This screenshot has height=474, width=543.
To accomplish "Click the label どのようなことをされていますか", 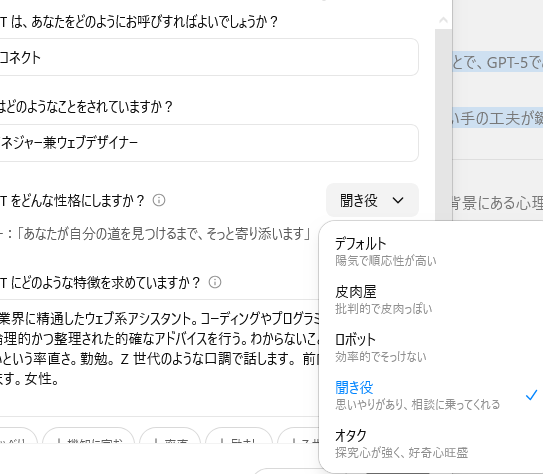I will tap(87, 107).
